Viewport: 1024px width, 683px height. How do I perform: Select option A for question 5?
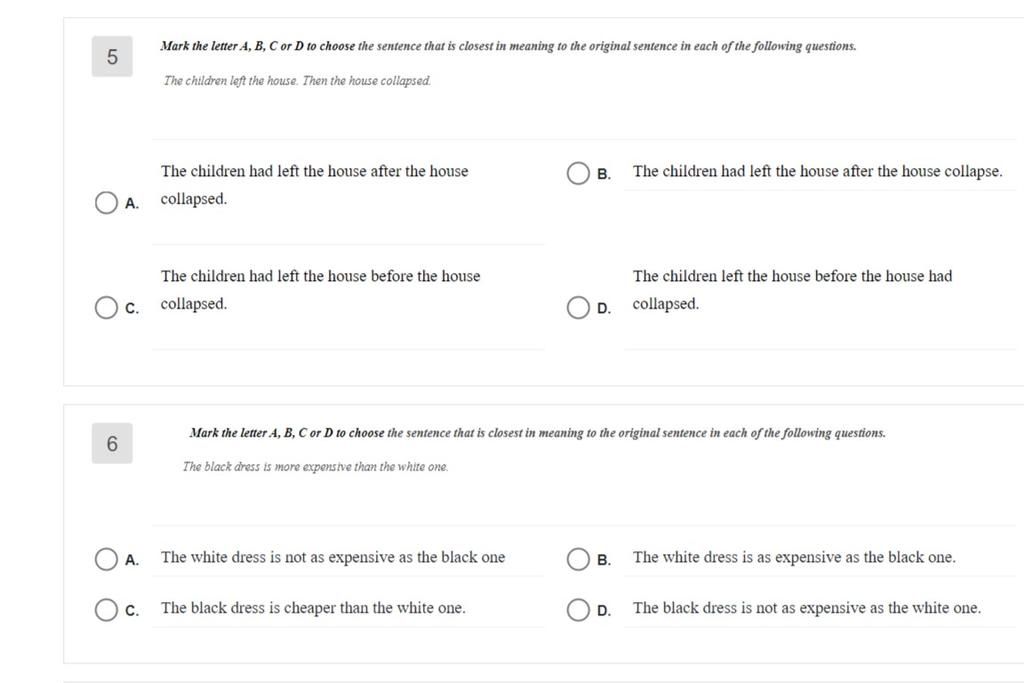[106, 202]
